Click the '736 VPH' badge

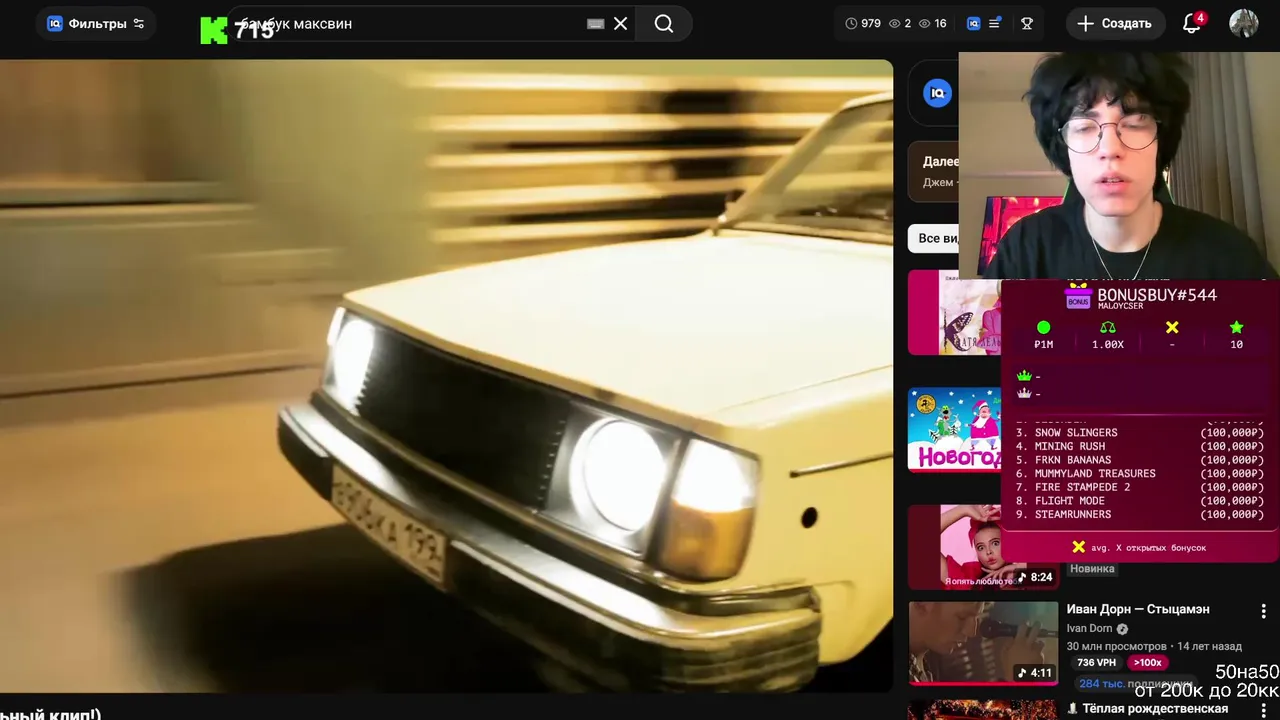point(1096,662)
